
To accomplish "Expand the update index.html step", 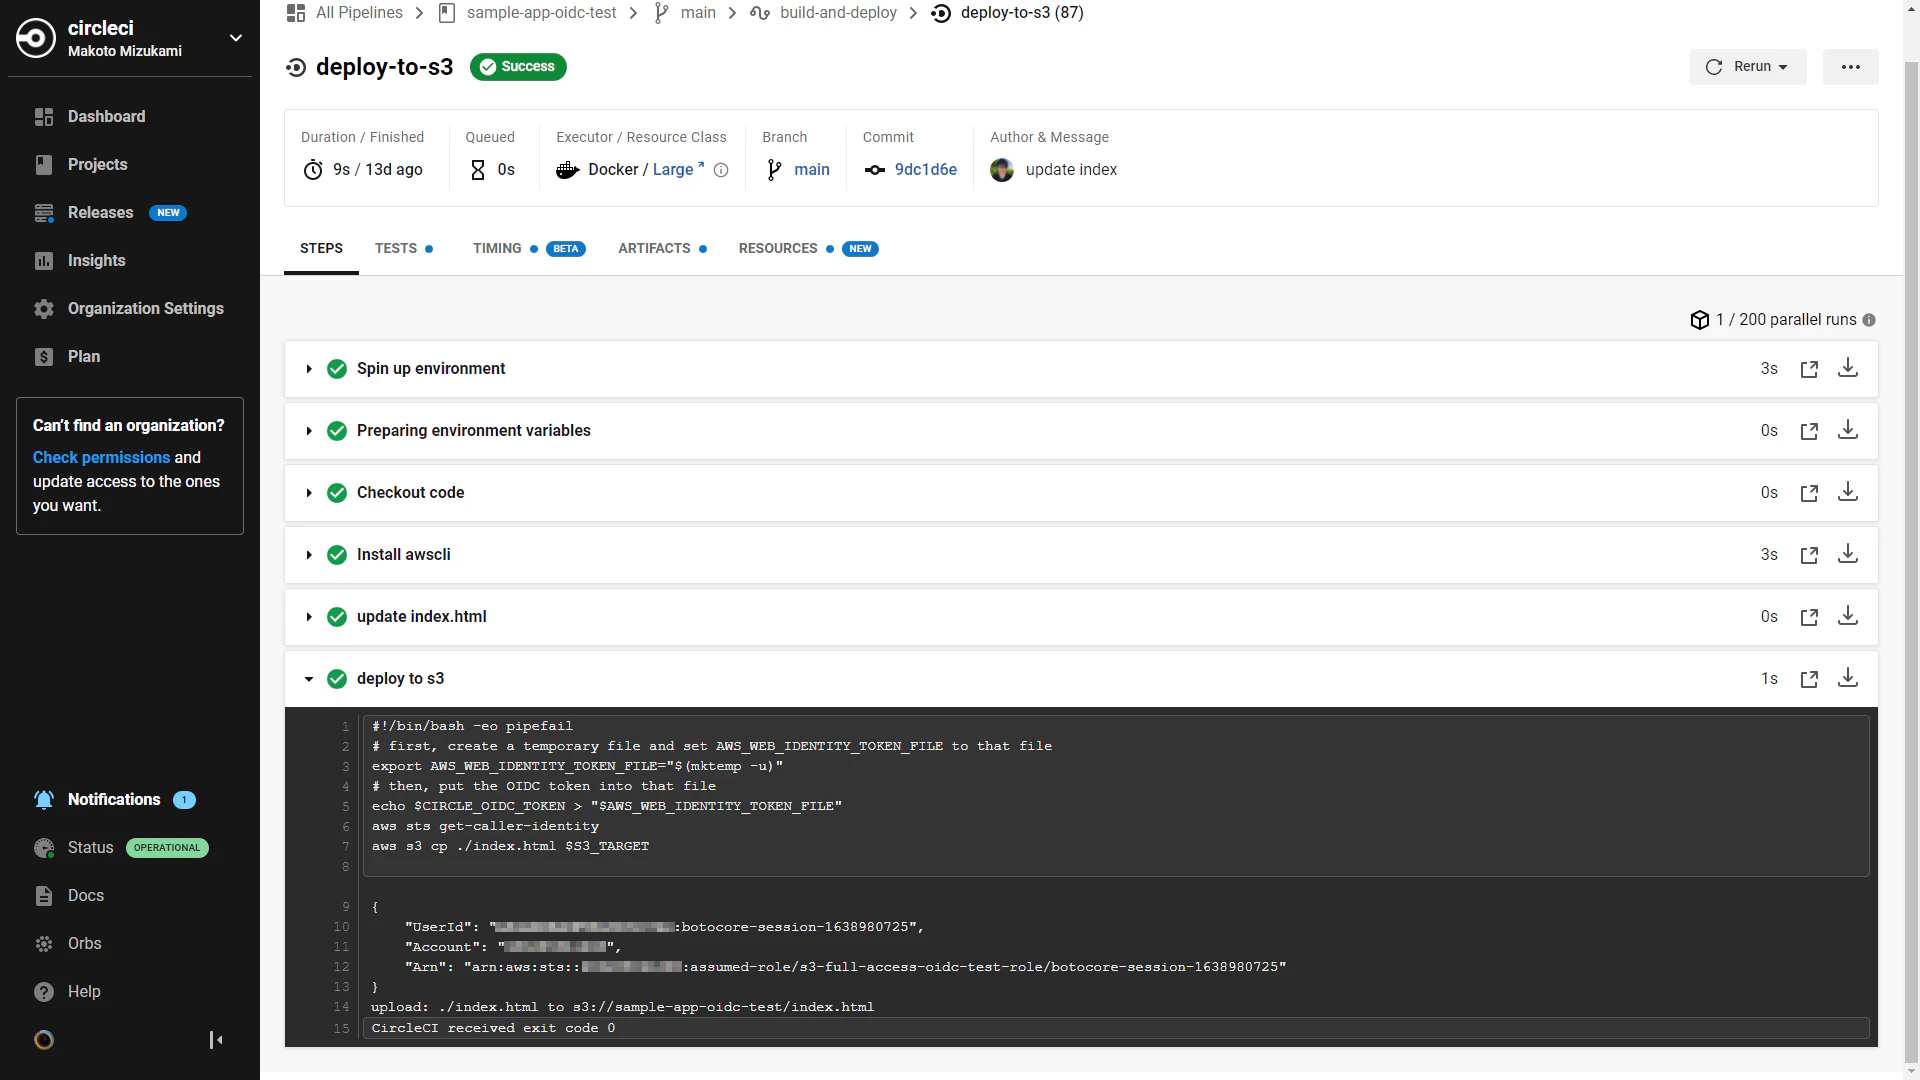I will pyautogui.click(x=309, y=617).
